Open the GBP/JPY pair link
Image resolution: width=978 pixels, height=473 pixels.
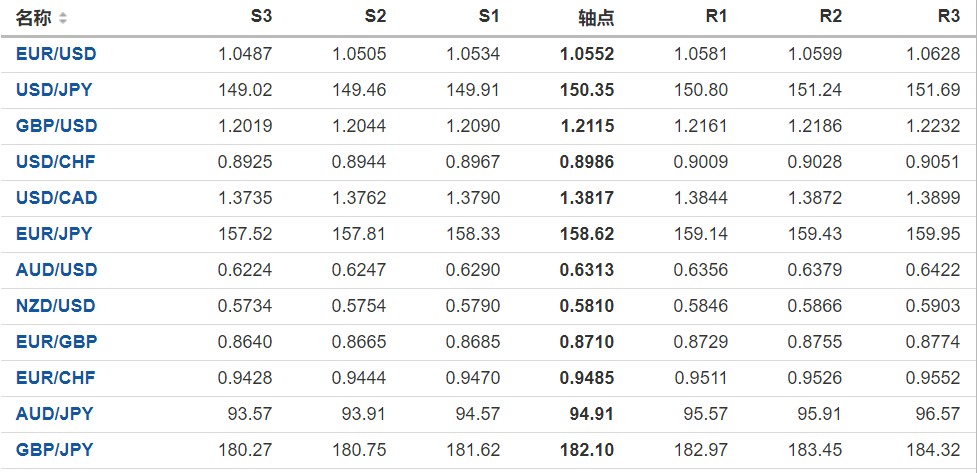[54, 450]
